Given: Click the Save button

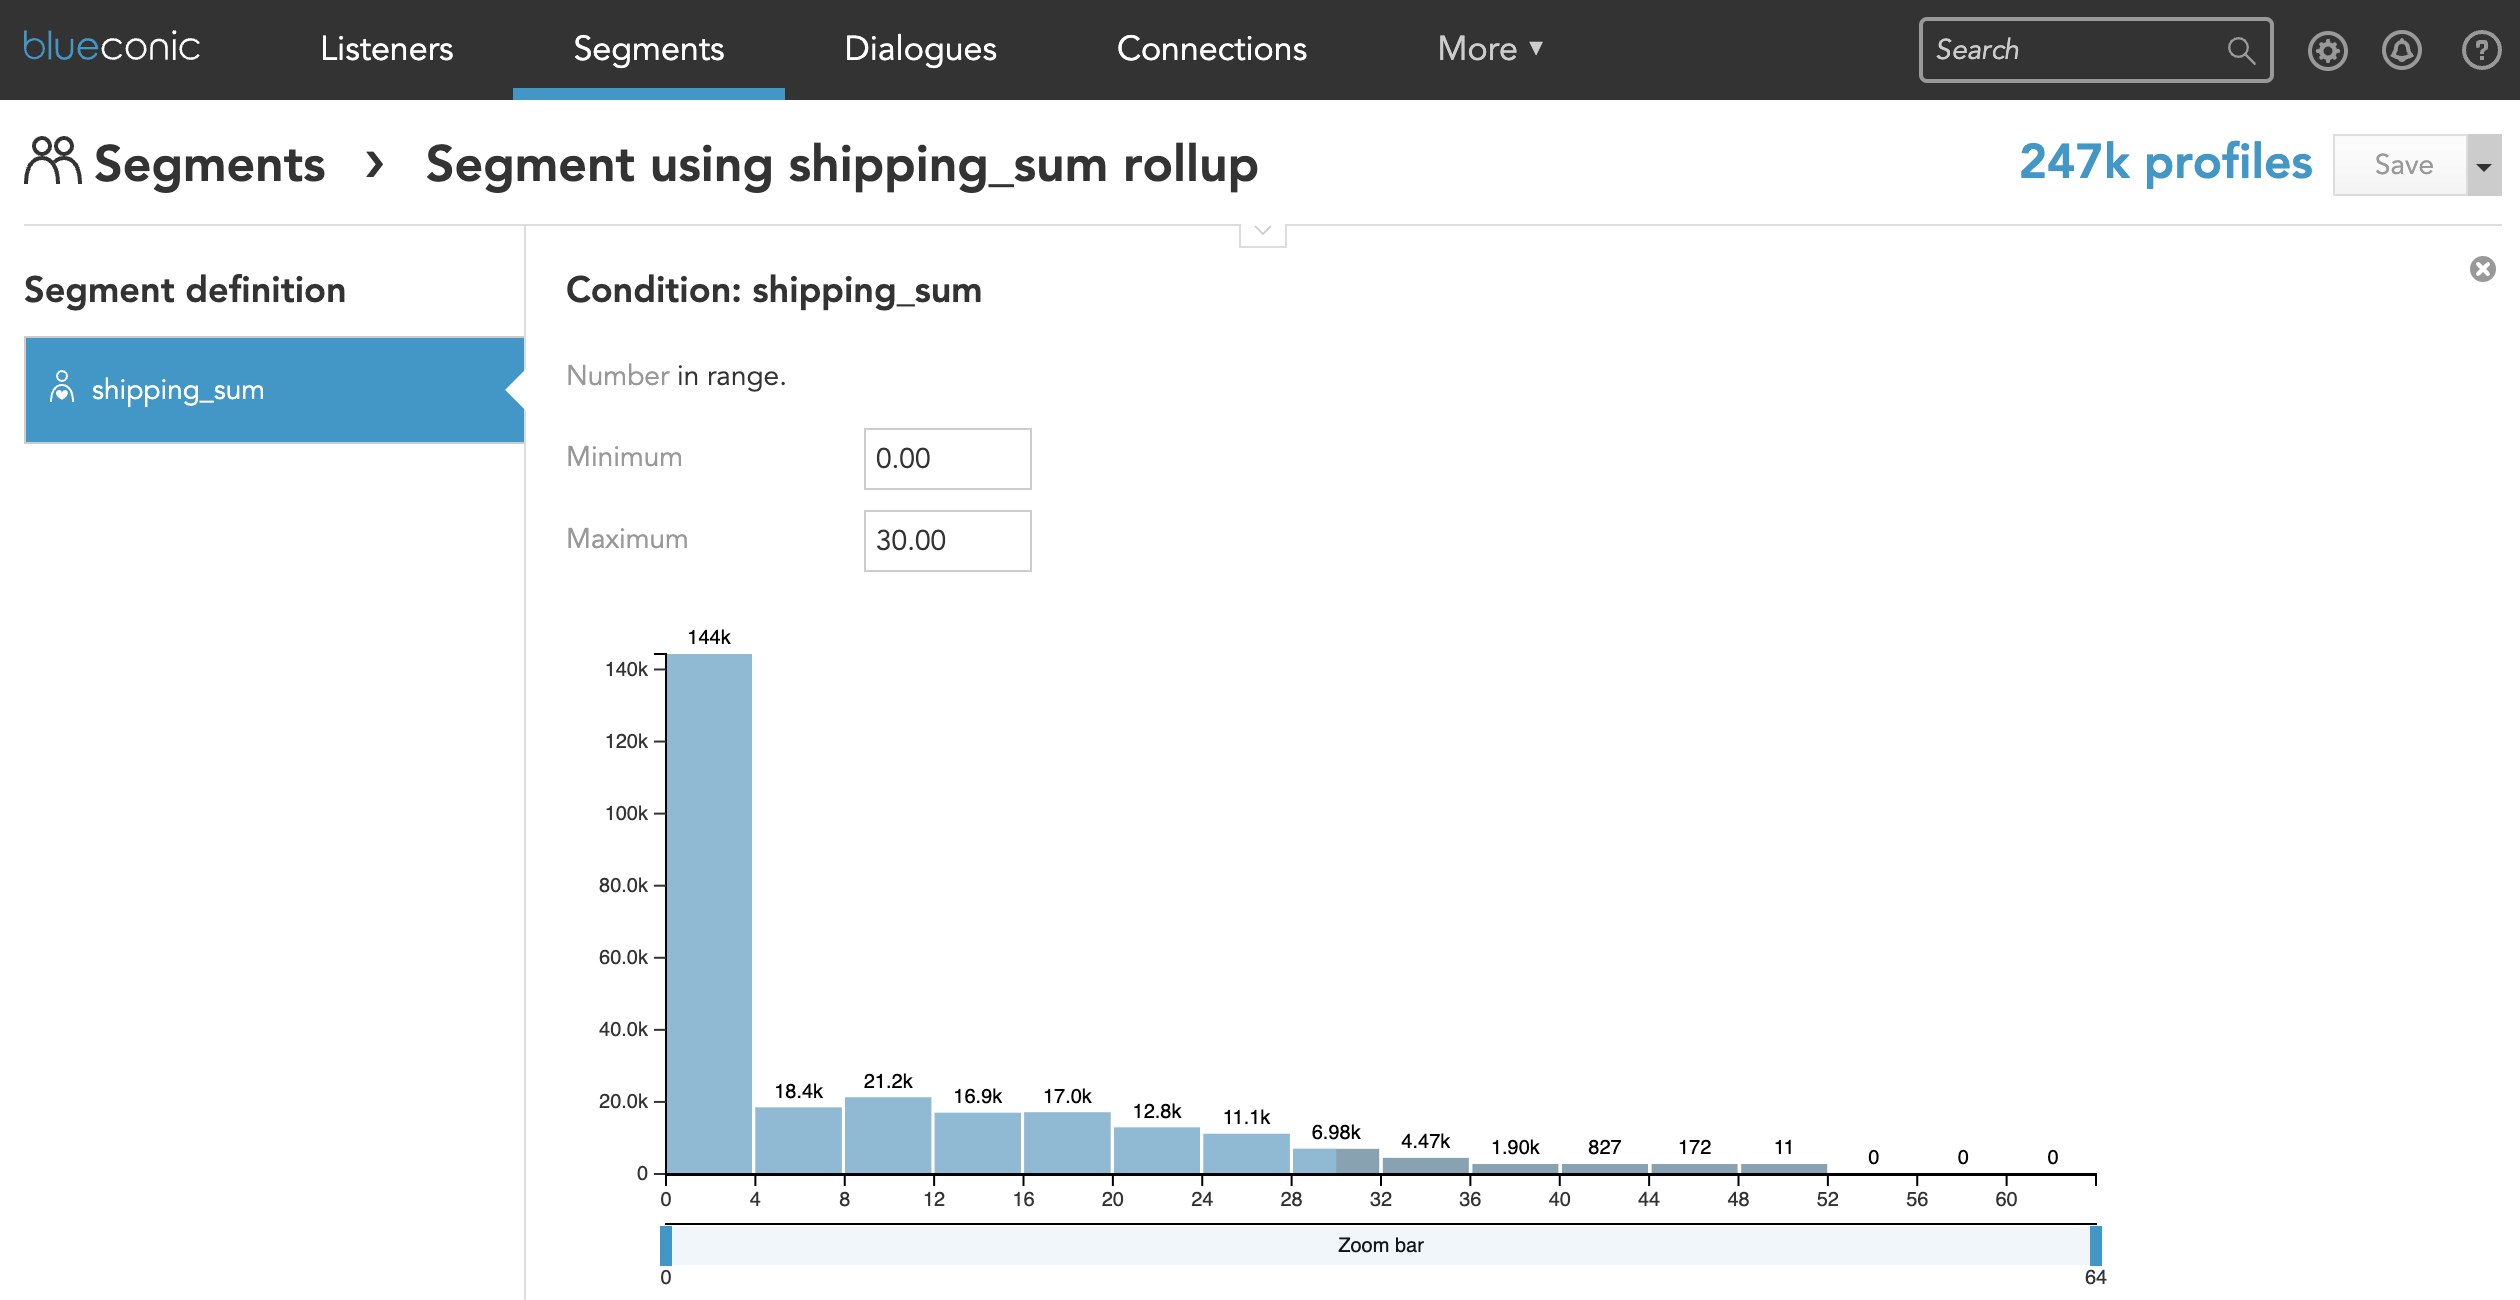Looking at the screenshot, I should 2404,162.
